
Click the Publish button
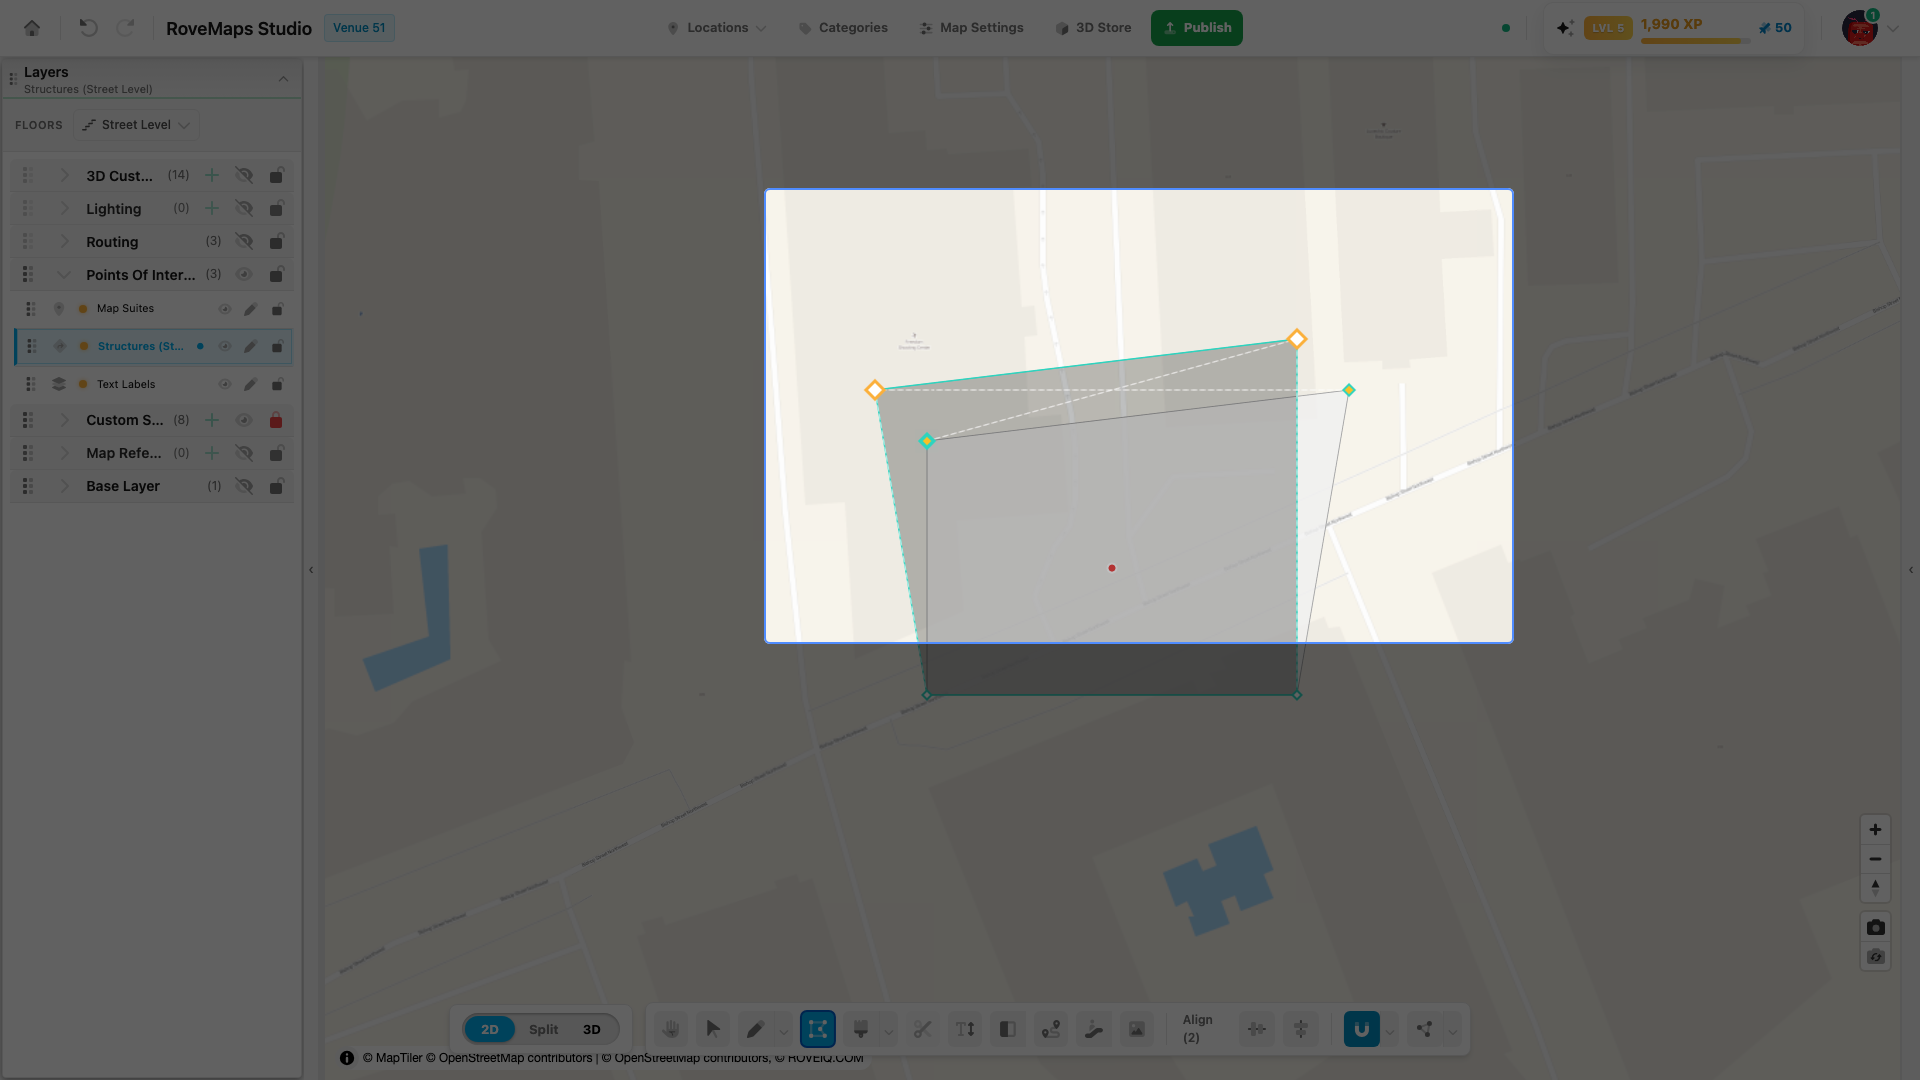(x=1197, y=28)
